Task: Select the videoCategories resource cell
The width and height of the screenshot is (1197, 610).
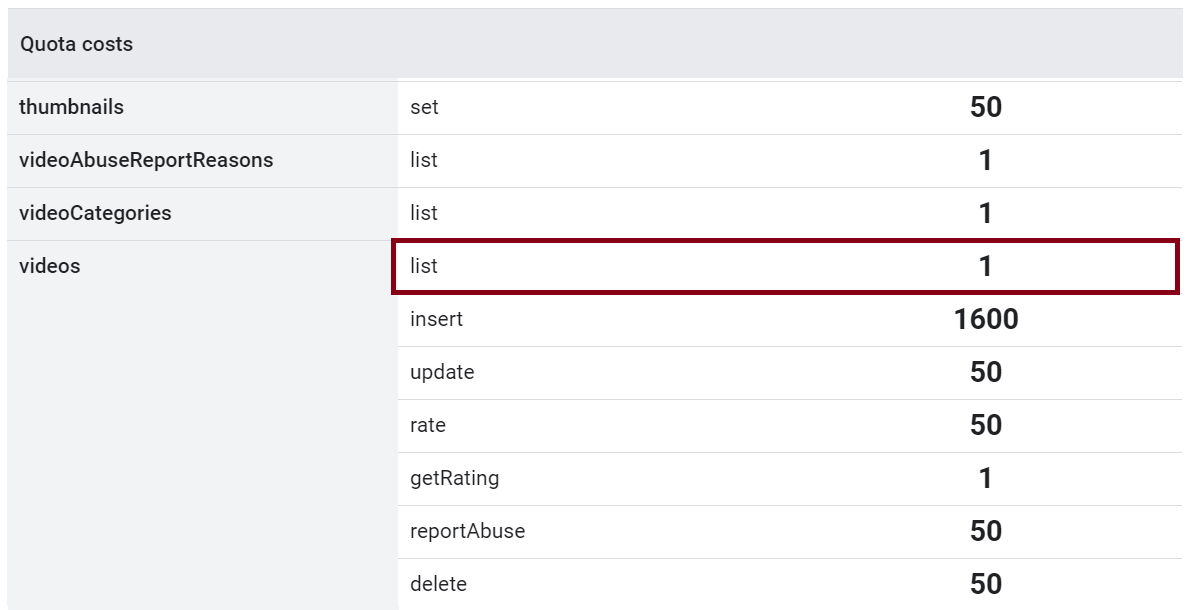Action: 95,213
